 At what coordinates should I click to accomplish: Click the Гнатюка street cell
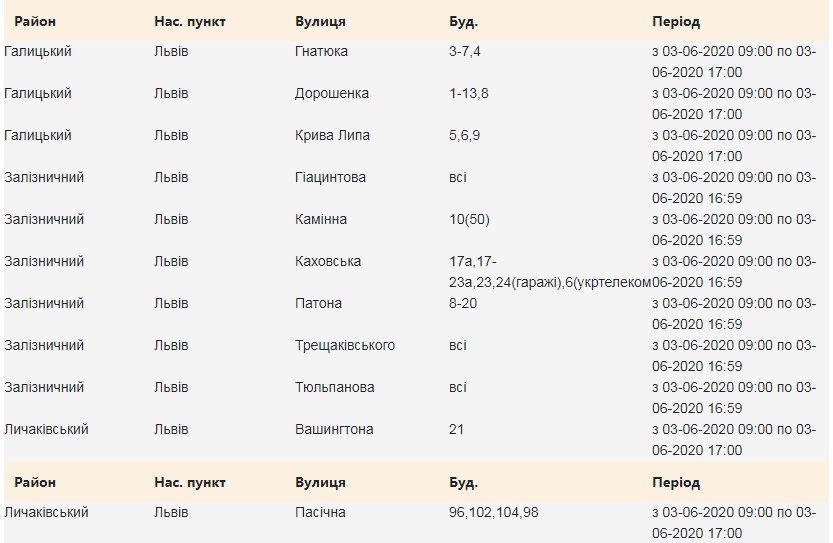(321, 51)
